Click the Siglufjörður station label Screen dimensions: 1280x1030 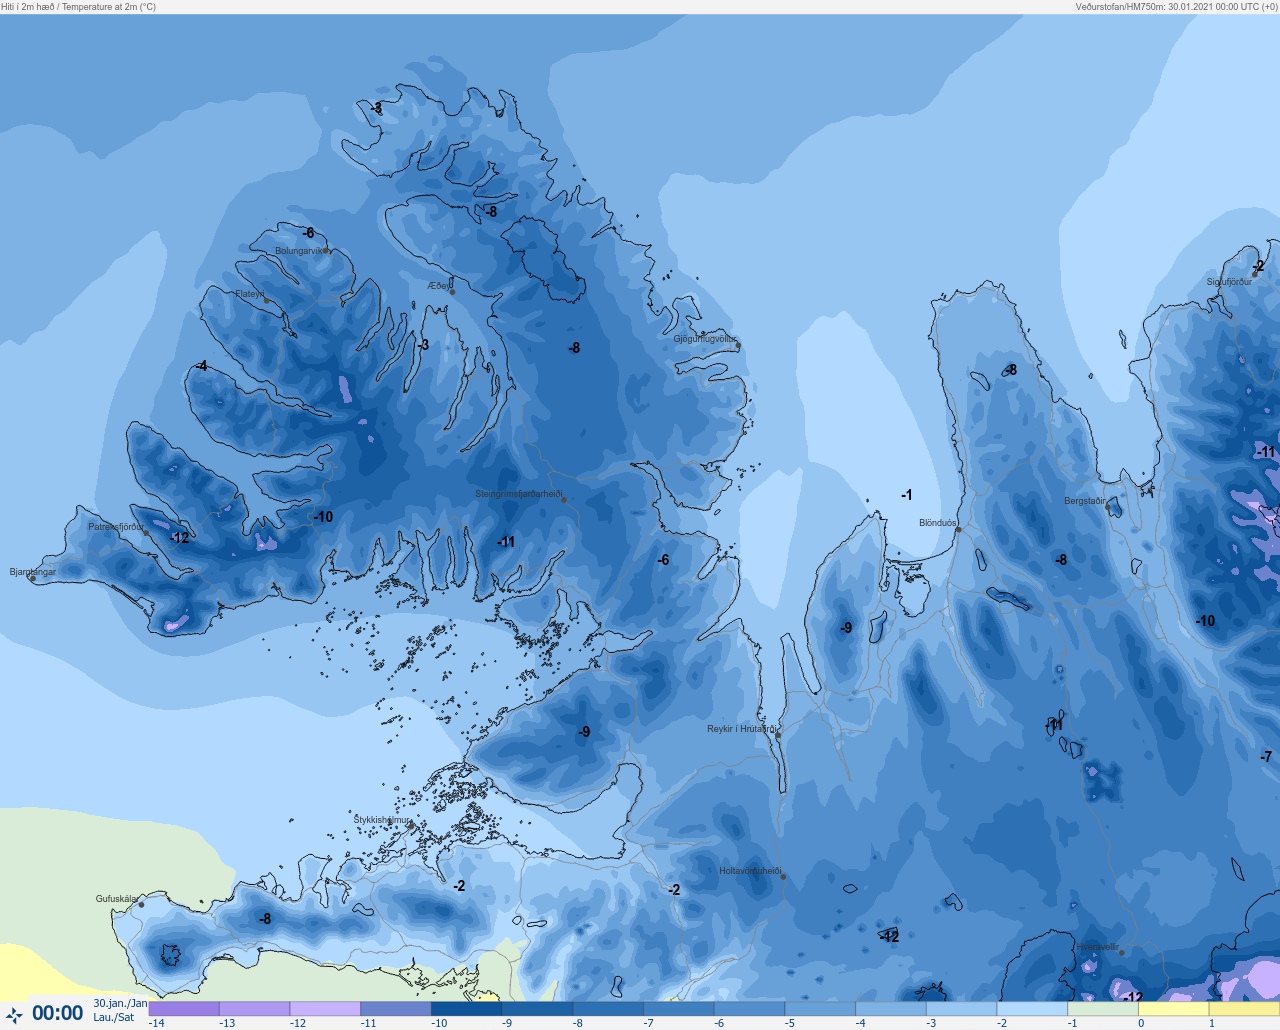pos(1229,282)
